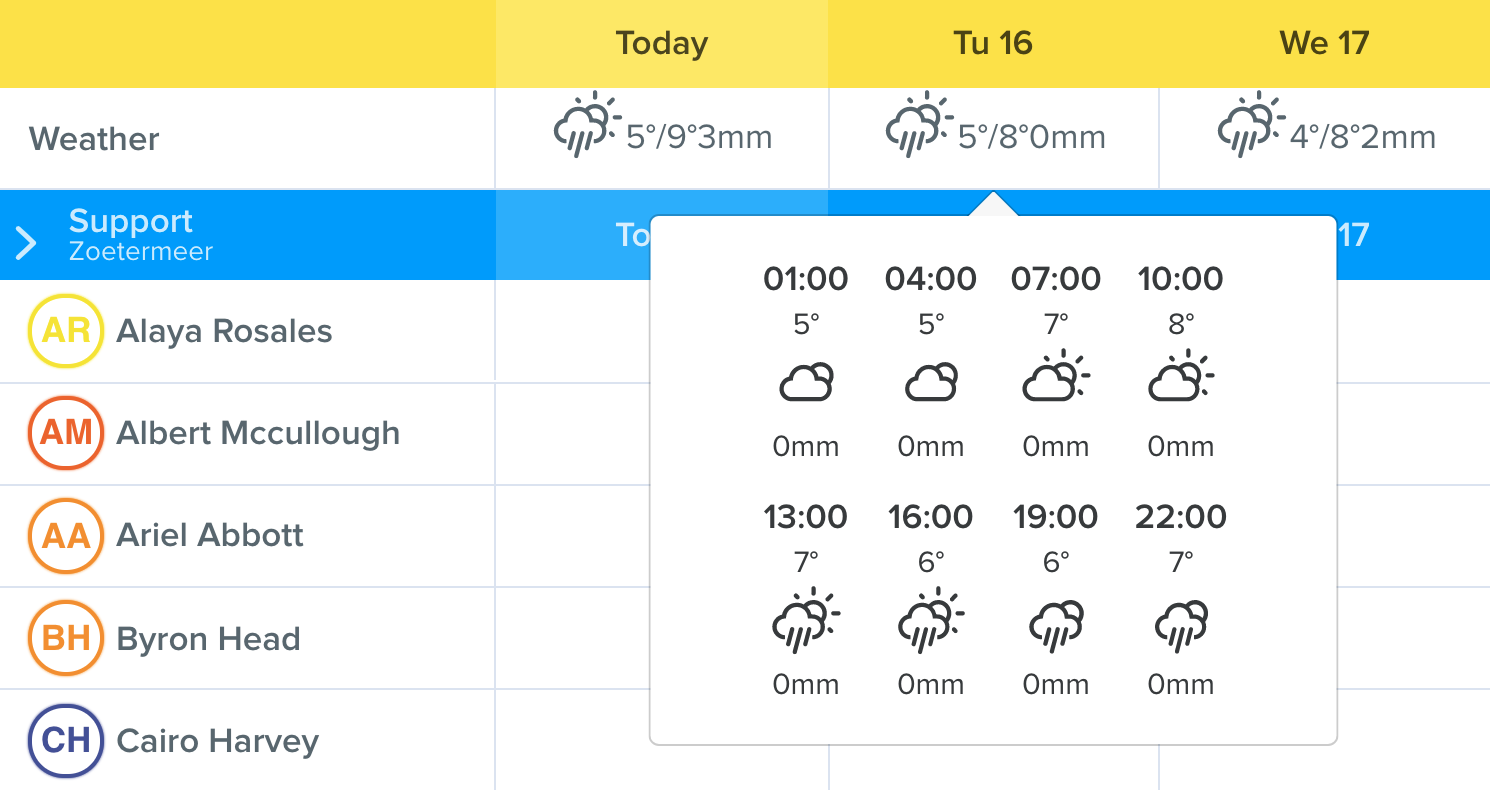Click the CH avatar for Cairo Harvey
The image size is (1490, 792).
pos(66,741)
